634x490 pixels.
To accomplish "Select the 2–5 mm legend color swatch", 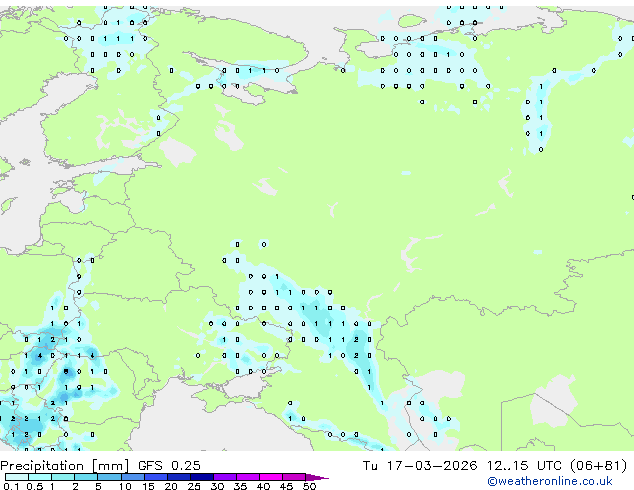I will 86,477.
